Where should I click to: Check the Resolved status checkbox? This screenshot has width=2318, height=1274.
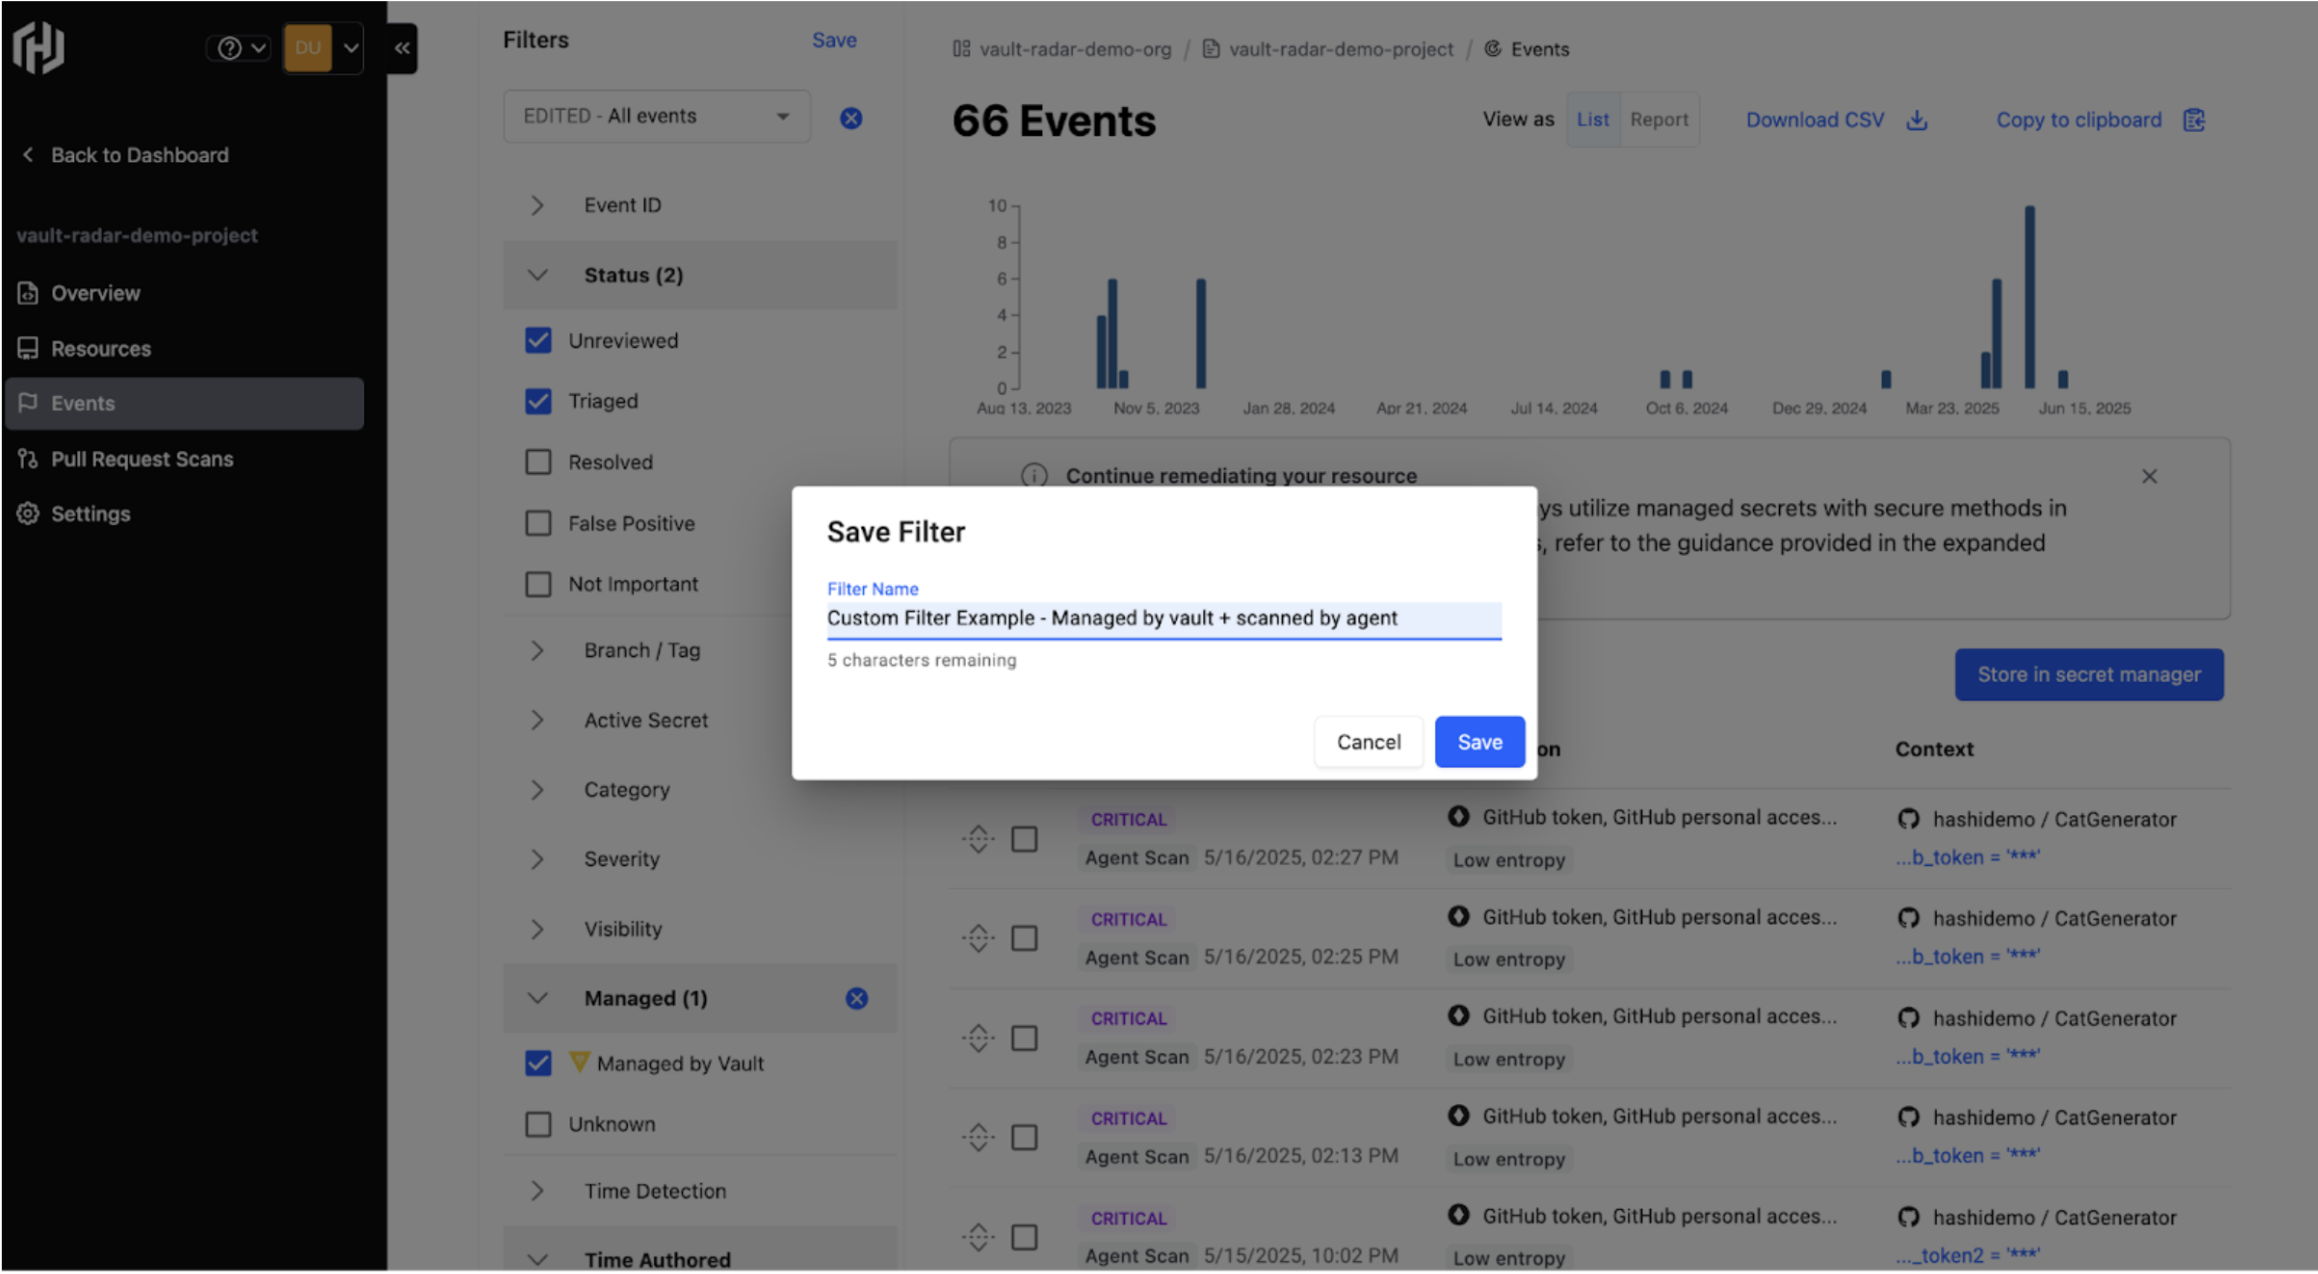click(x=538, y=462)
